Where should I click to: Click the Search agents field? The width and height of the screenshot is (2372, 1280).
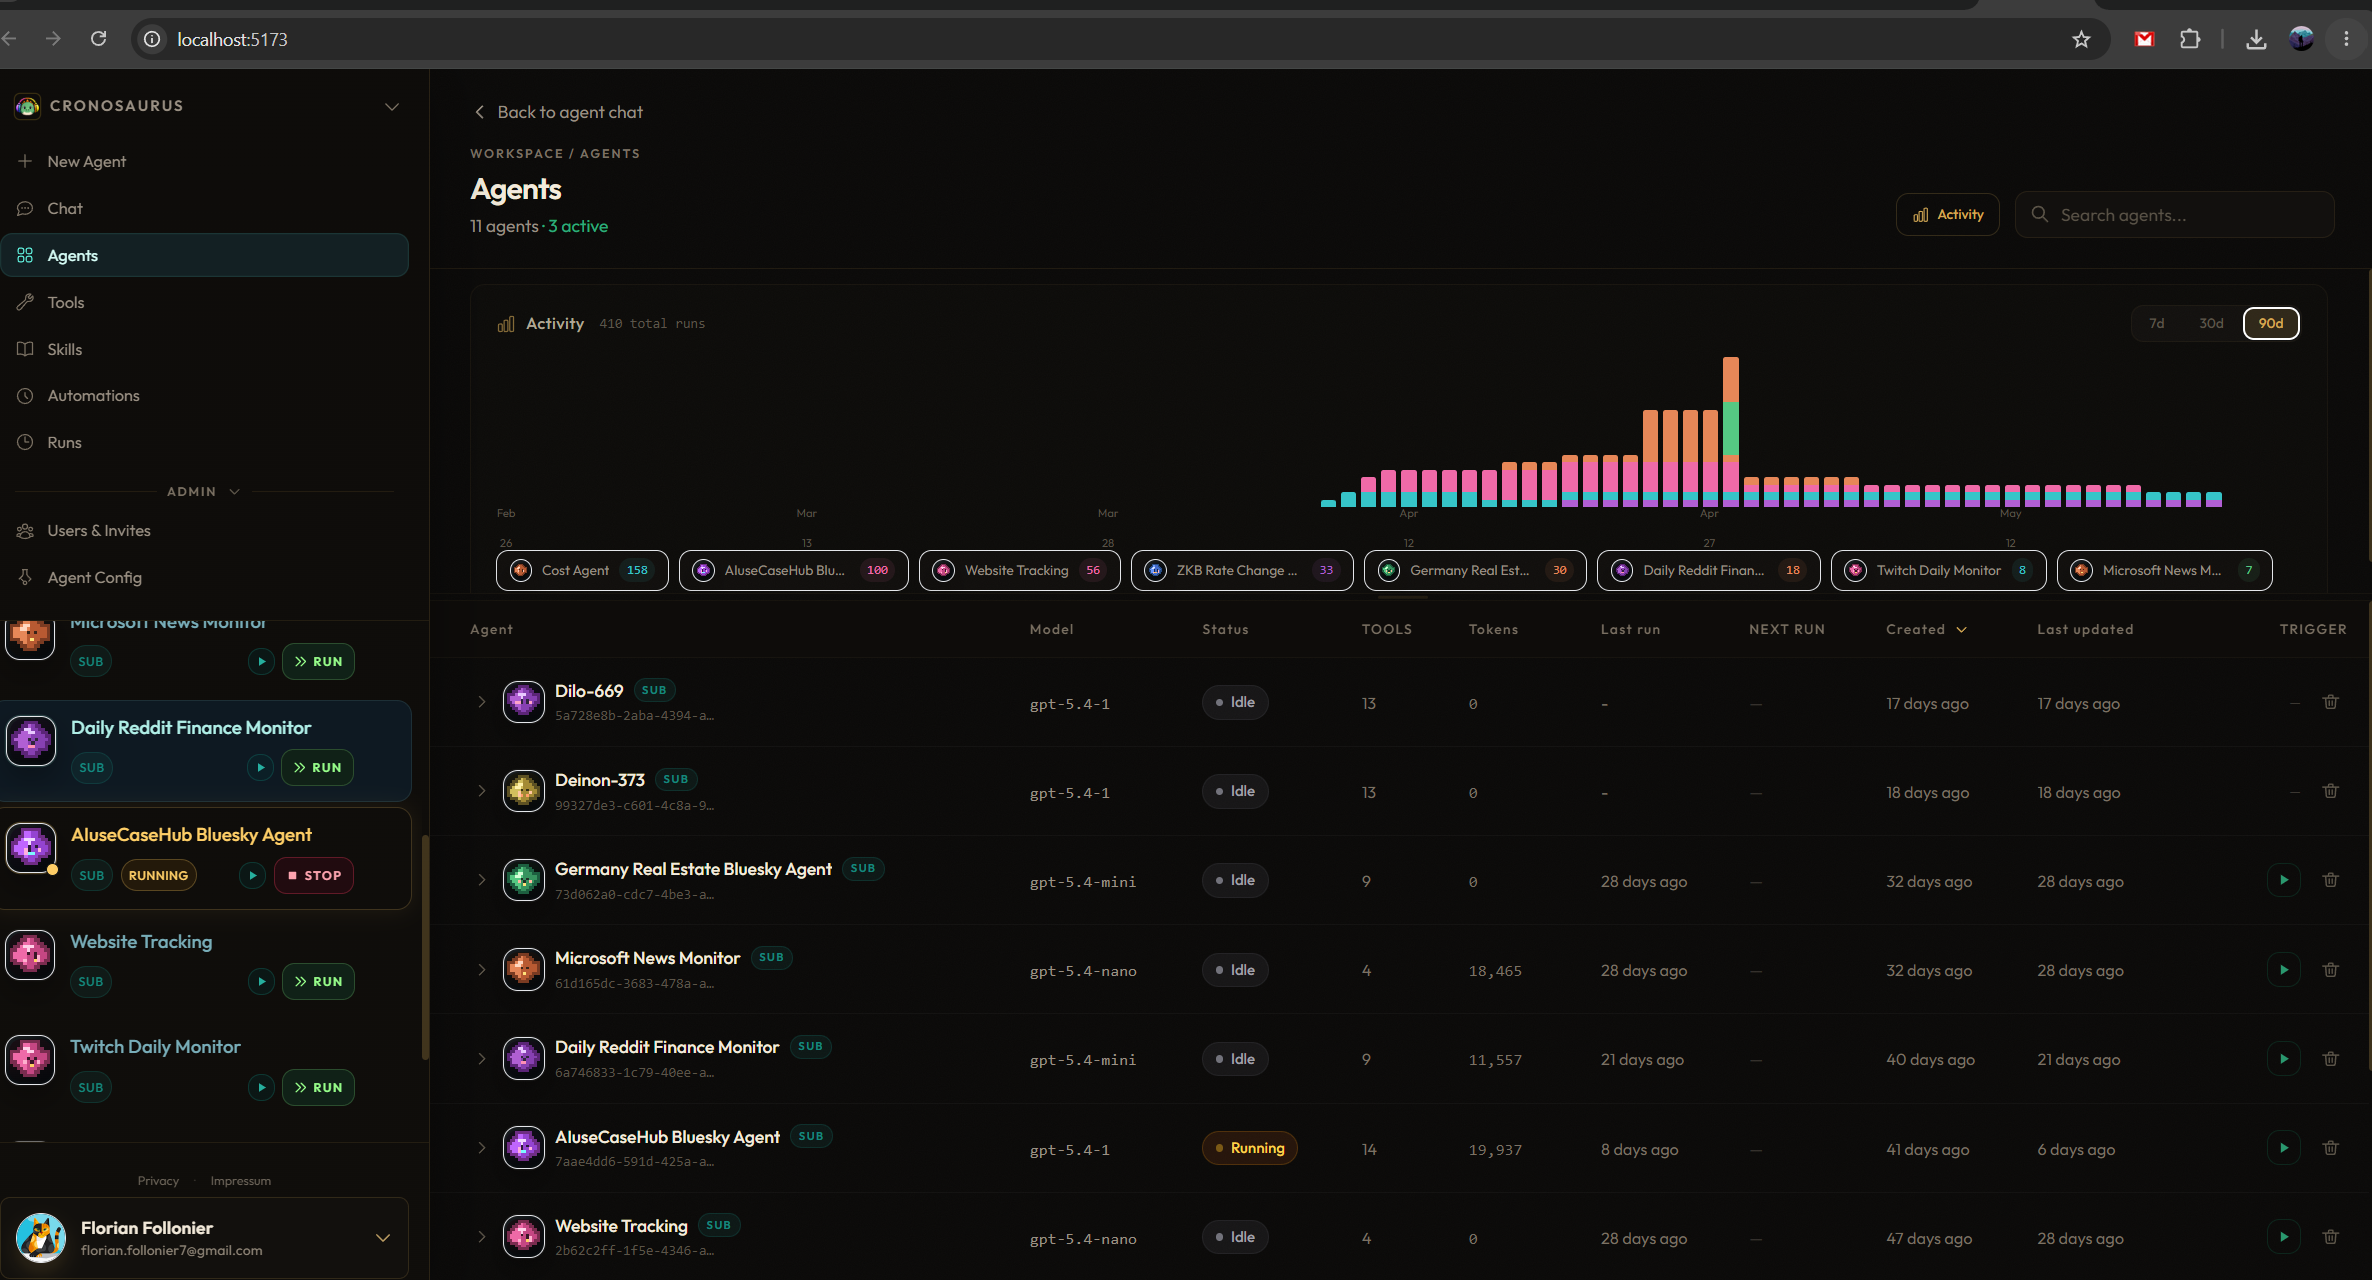[2174, 215]
